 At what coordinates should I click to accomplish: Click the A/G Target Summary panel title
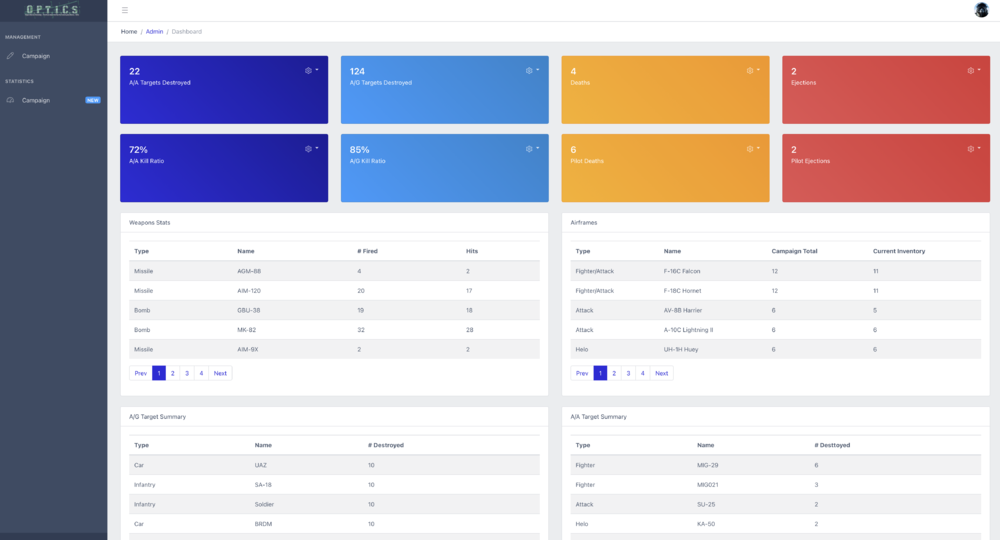pyautogui.click(x=158, y=416)
